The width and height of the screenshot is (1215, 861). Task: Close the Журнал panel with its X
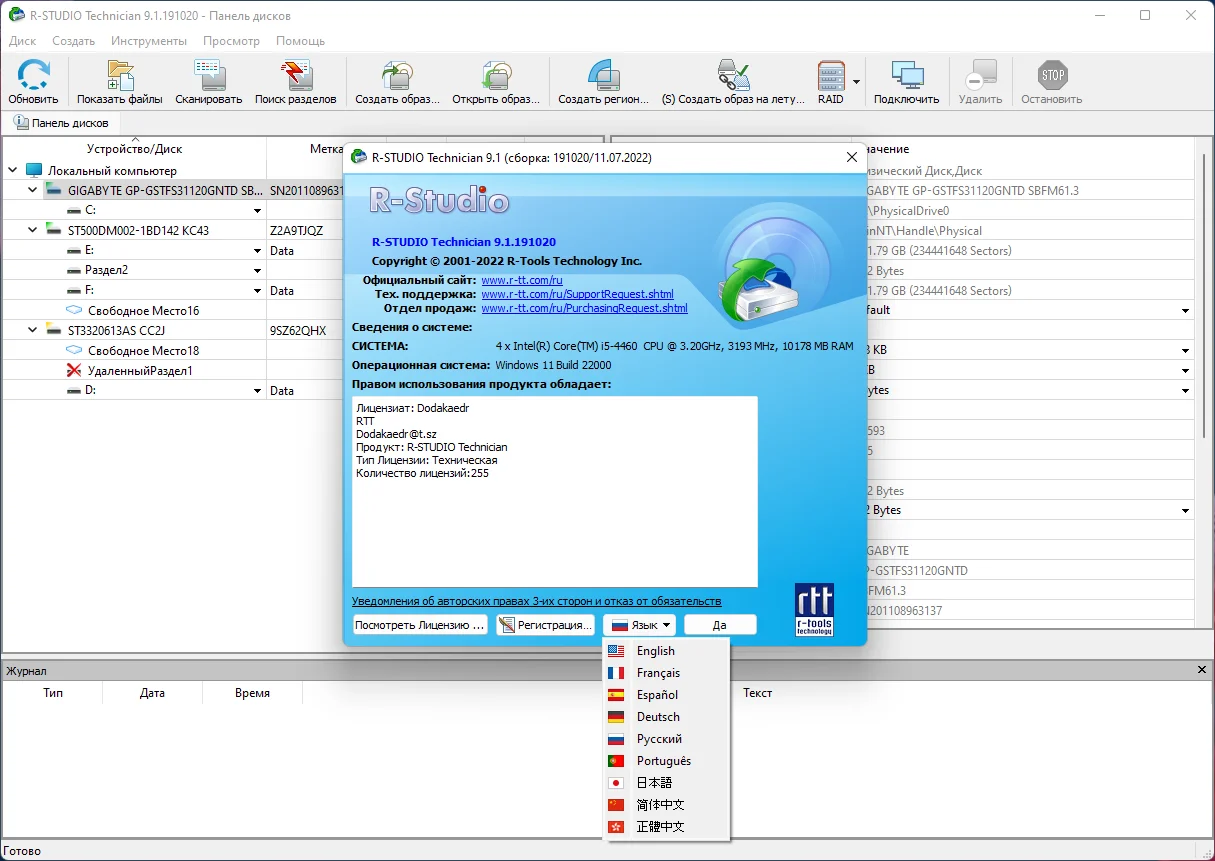(x=1202, y=670)
